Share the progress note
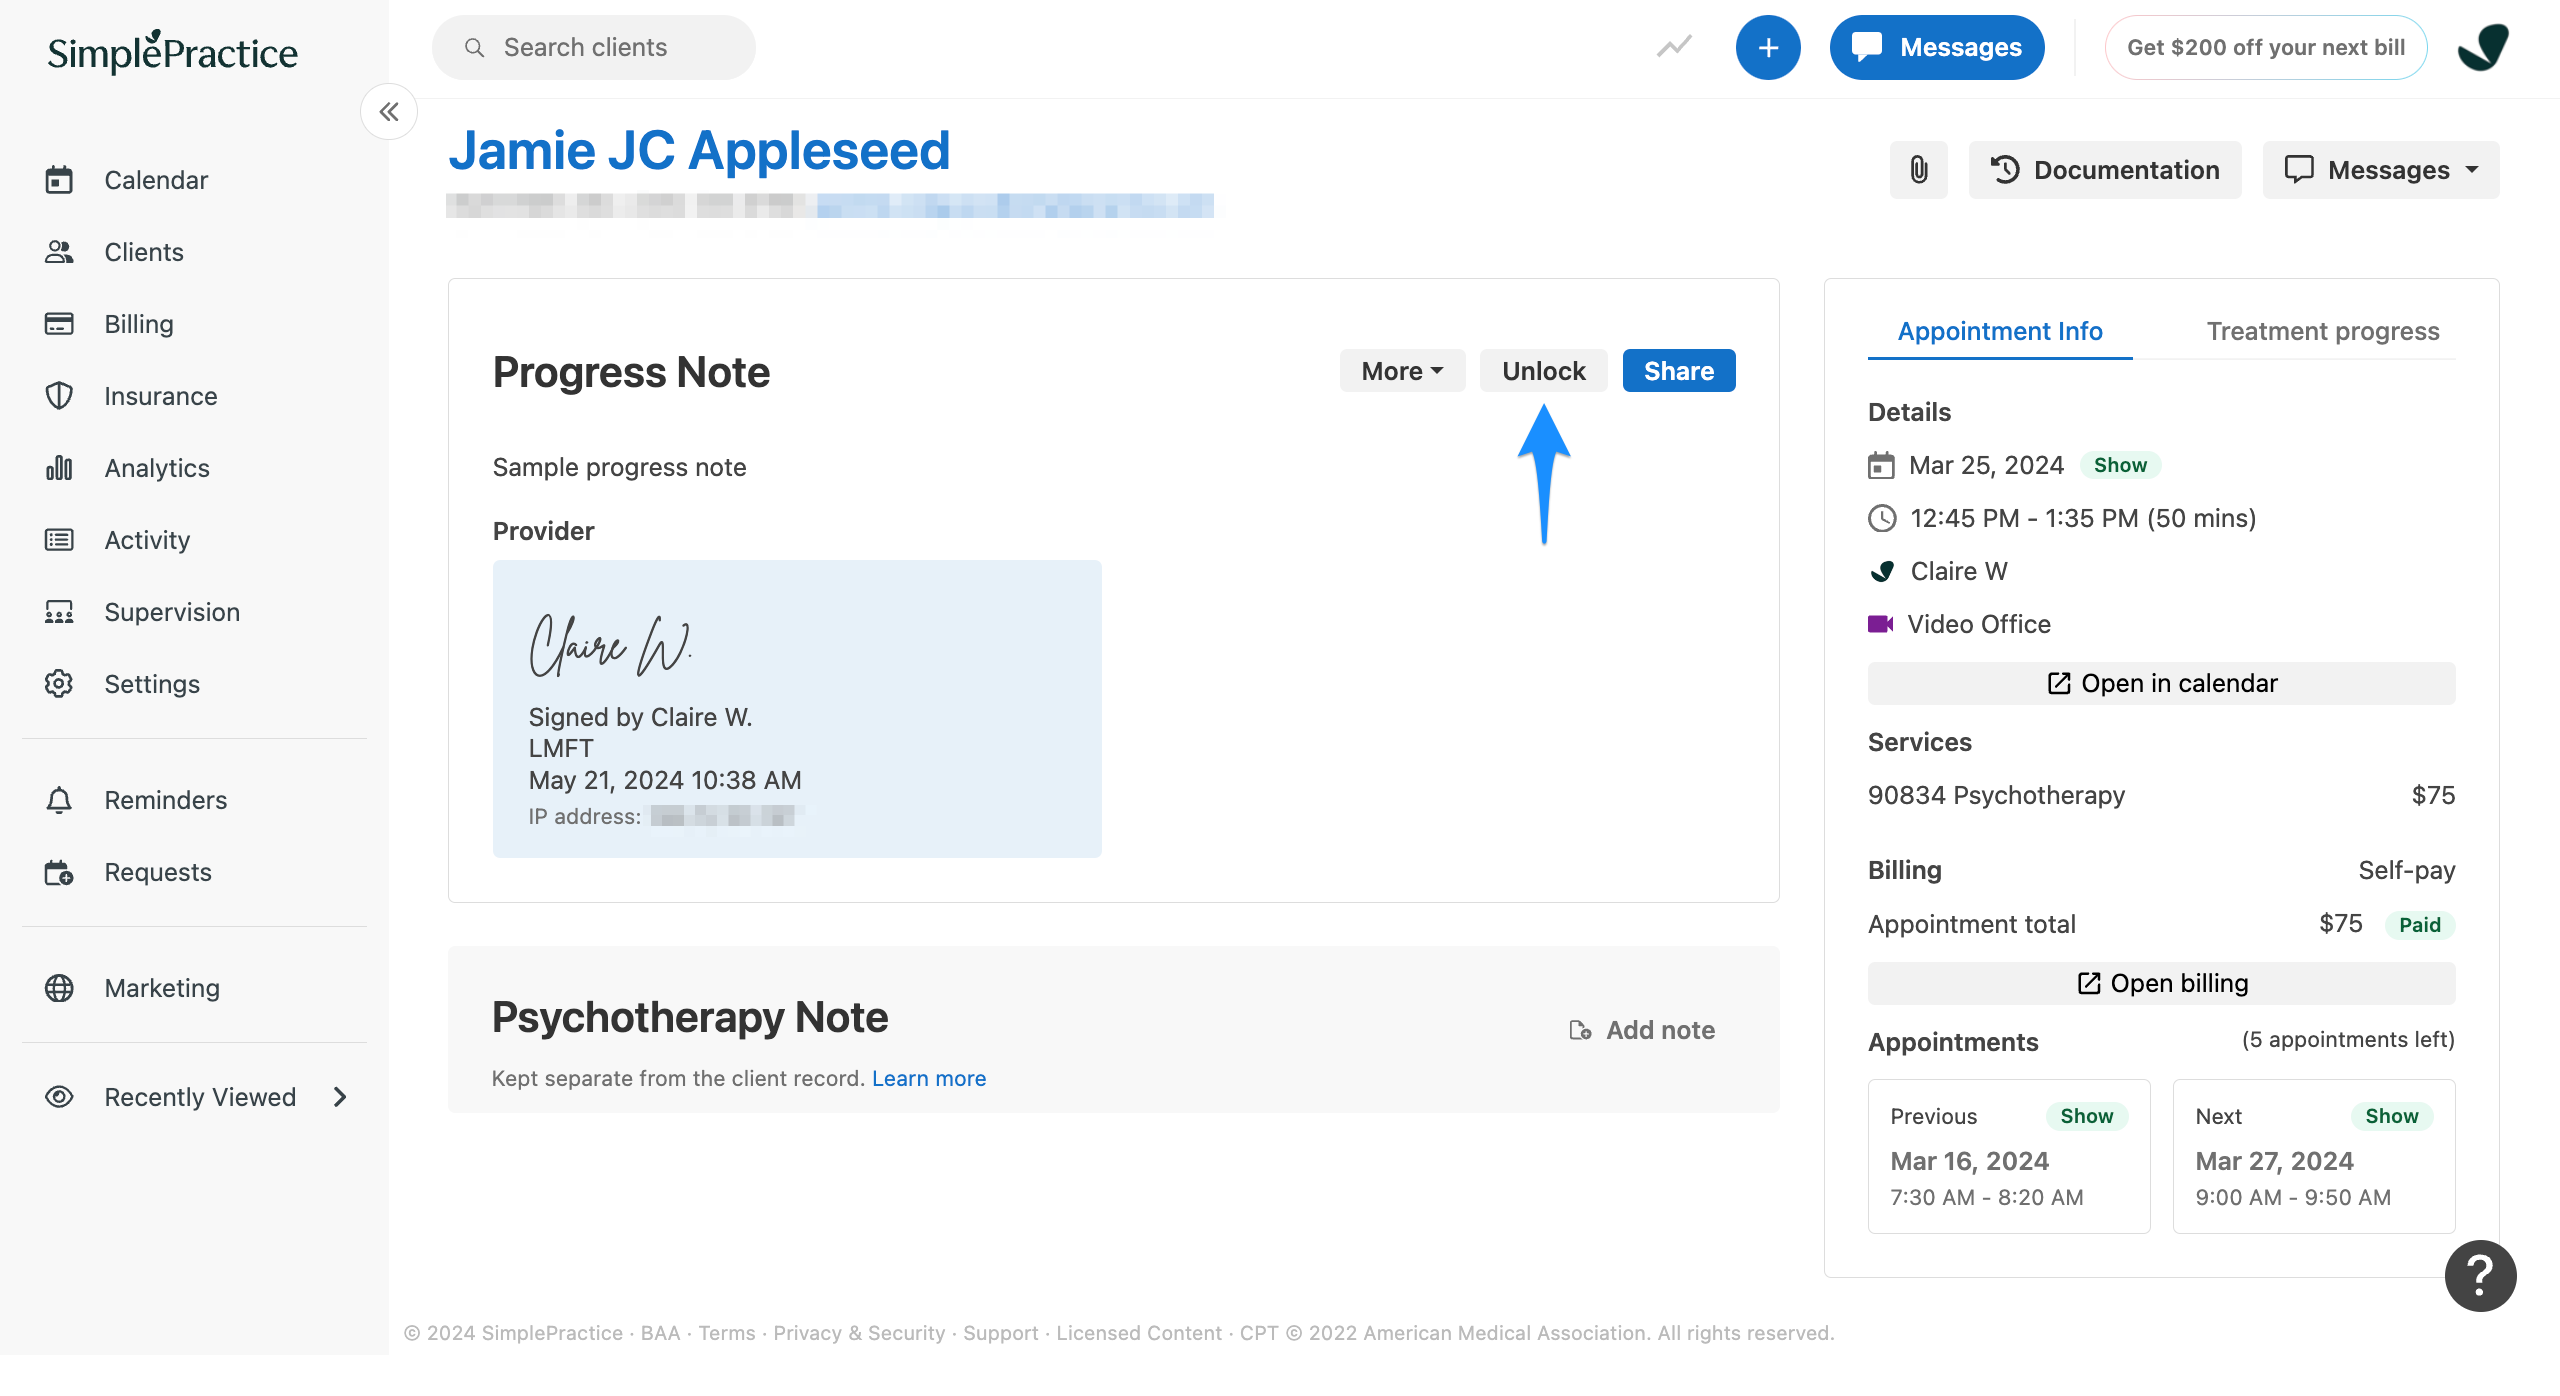Viewport: 2560px width, 1396px height. click(x=1679, y=371)
